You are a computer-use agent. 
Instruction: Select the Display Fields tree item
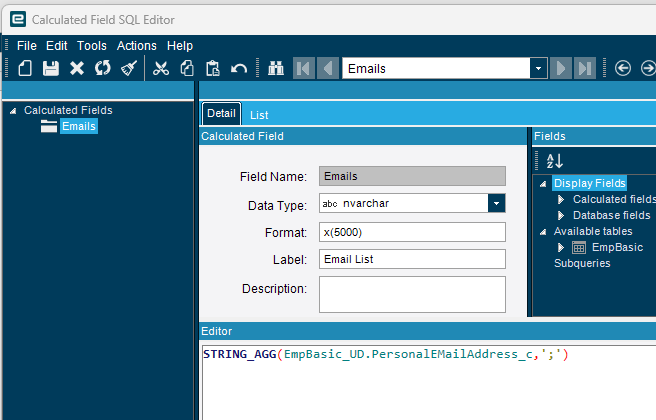(x=589, y=183)
